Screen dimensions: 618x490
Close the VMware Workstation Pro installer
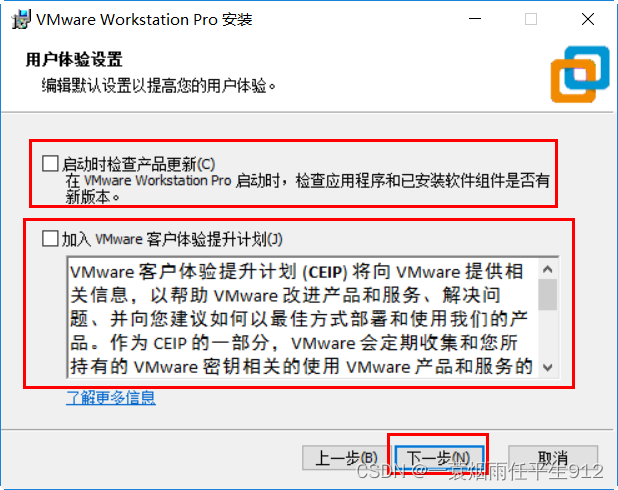point(588,19)
